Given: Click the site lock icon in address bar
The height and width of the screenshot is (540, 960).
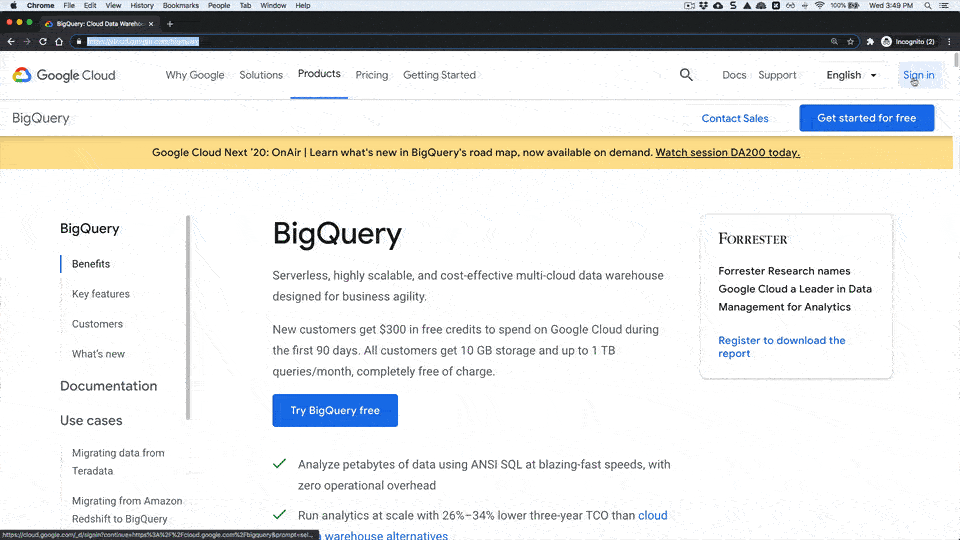Looking at the screenshot, I should tap(78, 42).
